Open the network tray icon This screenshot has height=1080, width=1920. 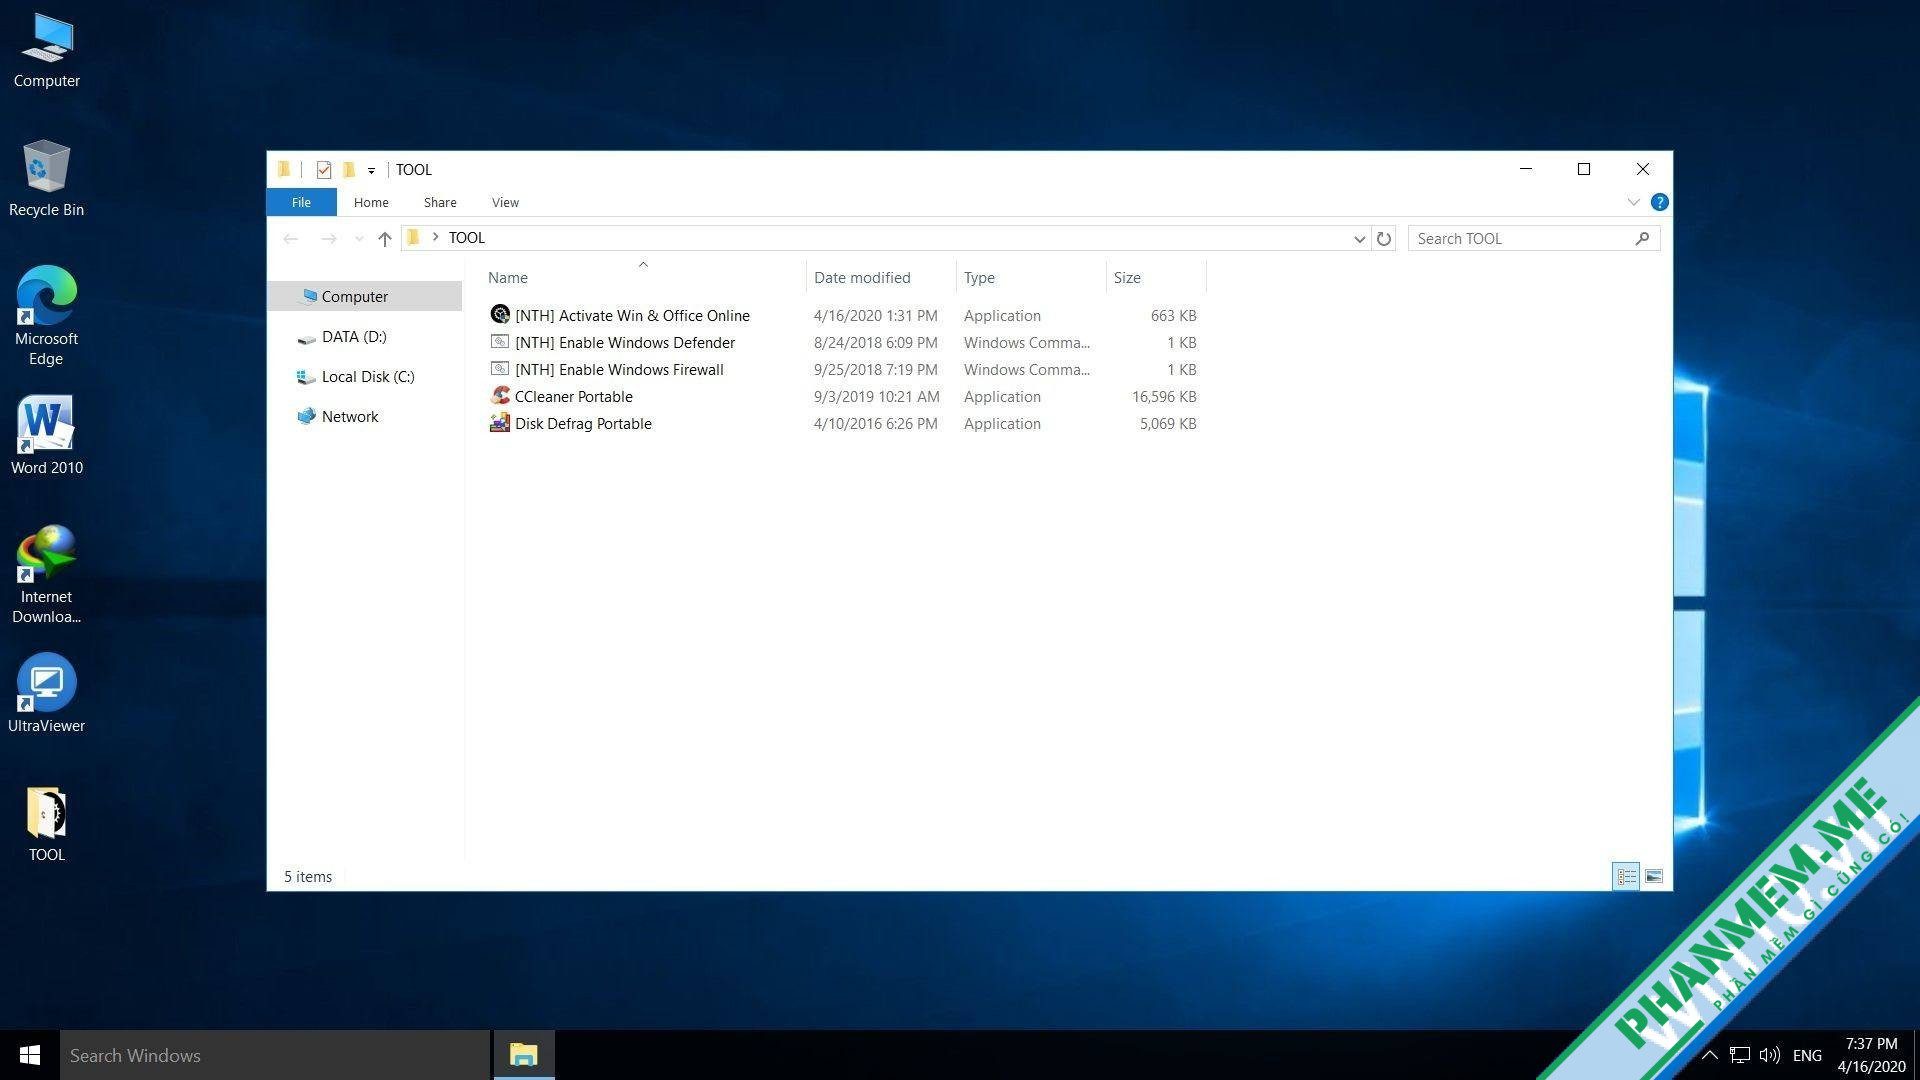(1740, 1055)
